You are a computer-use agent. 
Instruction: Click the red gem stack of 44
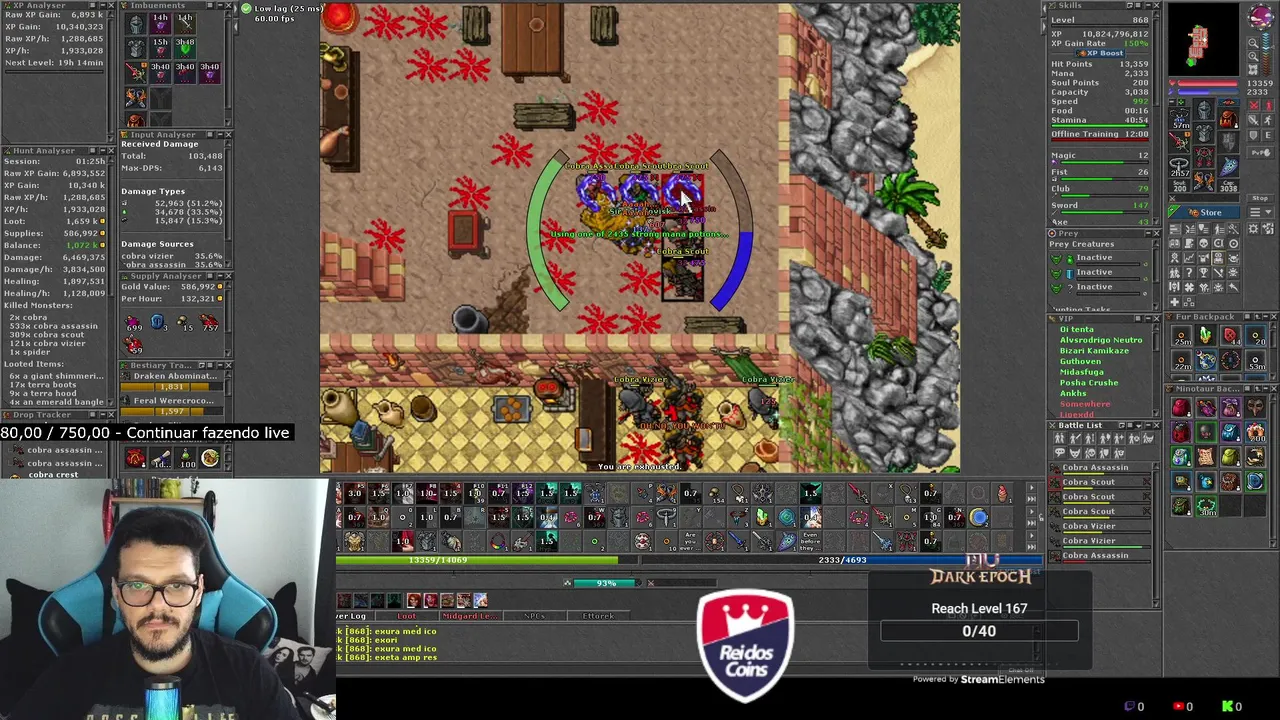tap(1230, 335)
